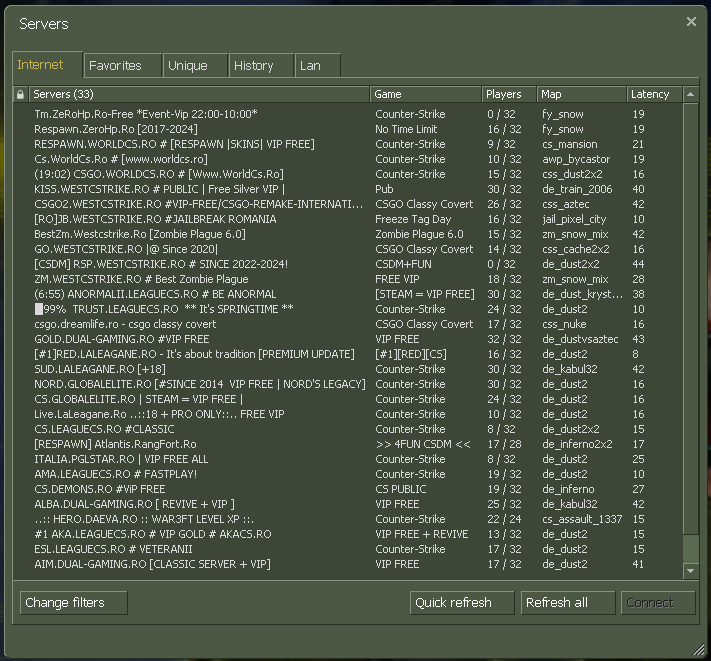The image size is (711, 661).
Task: Click the jail_pixel_city map cell
Action: (574, 219)
